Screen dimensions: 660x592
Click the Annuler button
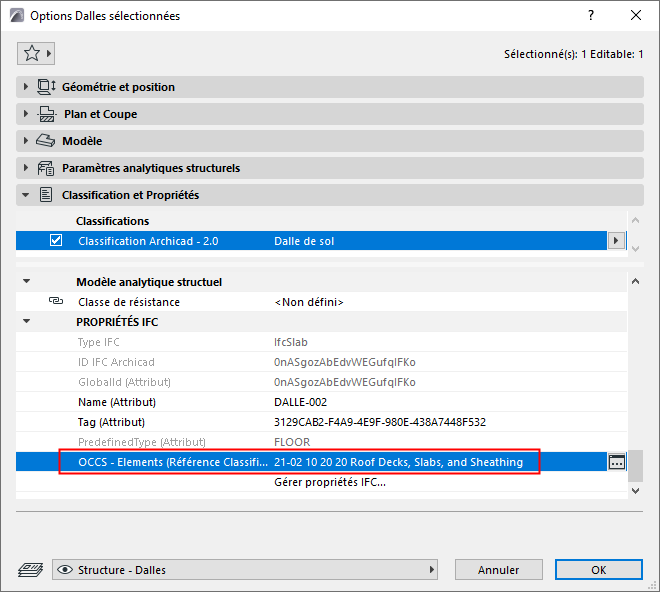click(x=499, y=570)
